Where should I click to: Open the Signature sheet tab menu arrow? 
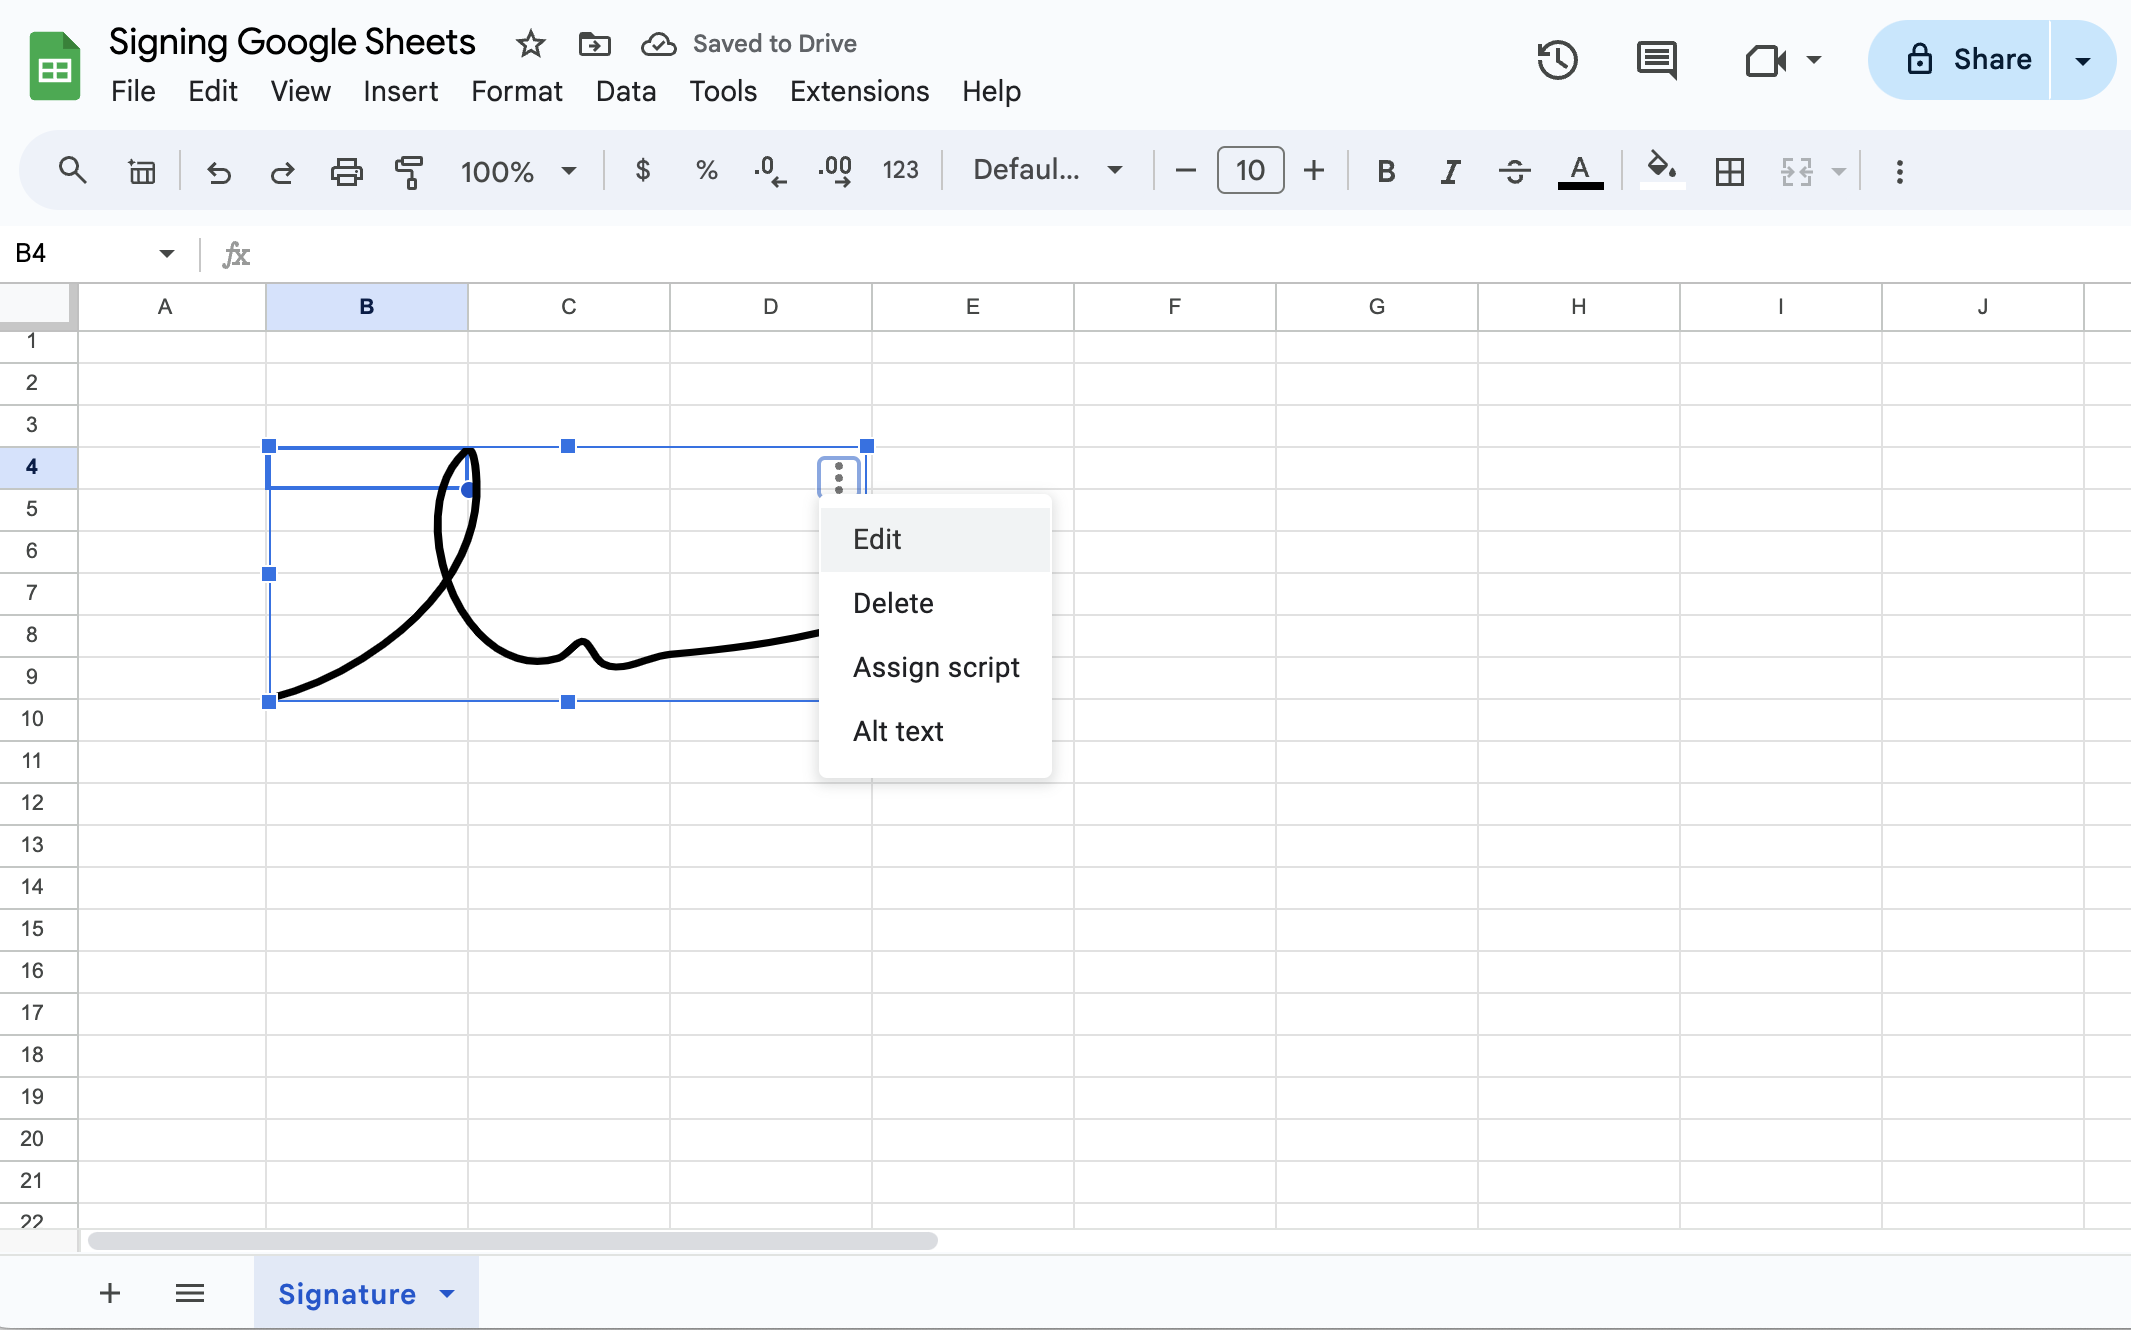(x=447, y=1294)
